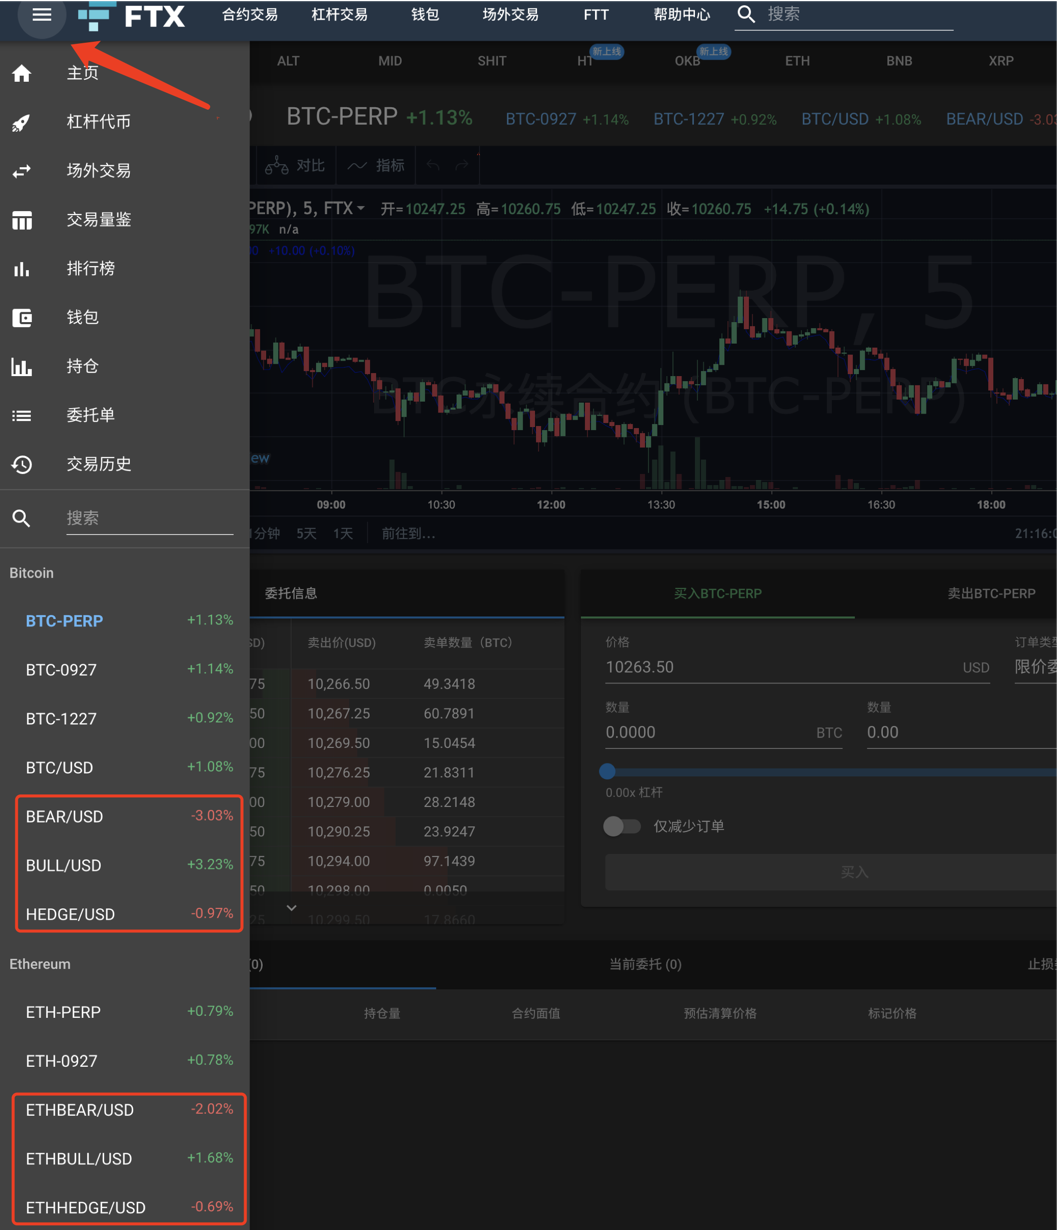Click the top bar search magnifier icon
This screenshot has width=1058, height=1230.
[x=746, y=14]
